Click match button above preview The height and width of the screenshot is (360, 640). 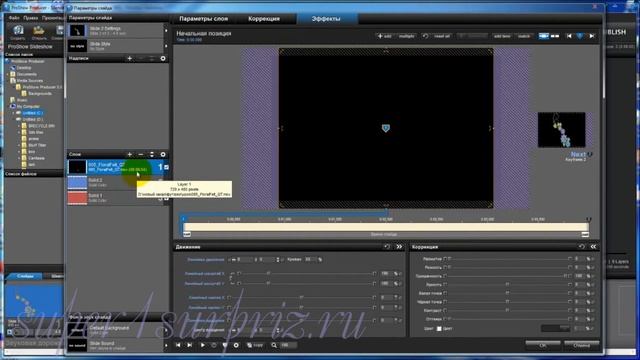(524, 36)
